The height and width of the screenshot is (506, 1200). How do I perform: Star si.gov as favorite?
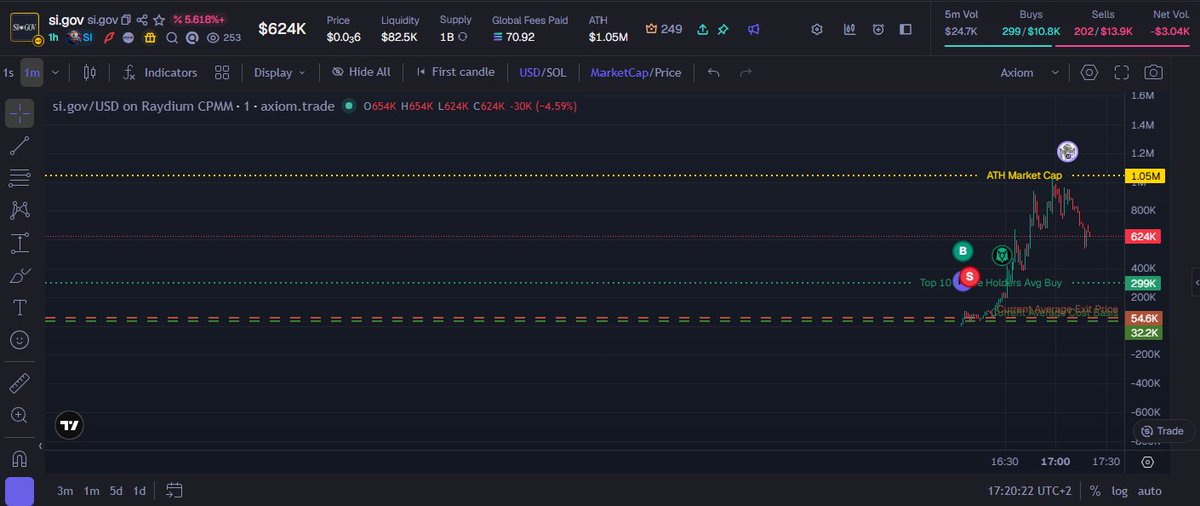pyautogui.click(x=158, y=19)
